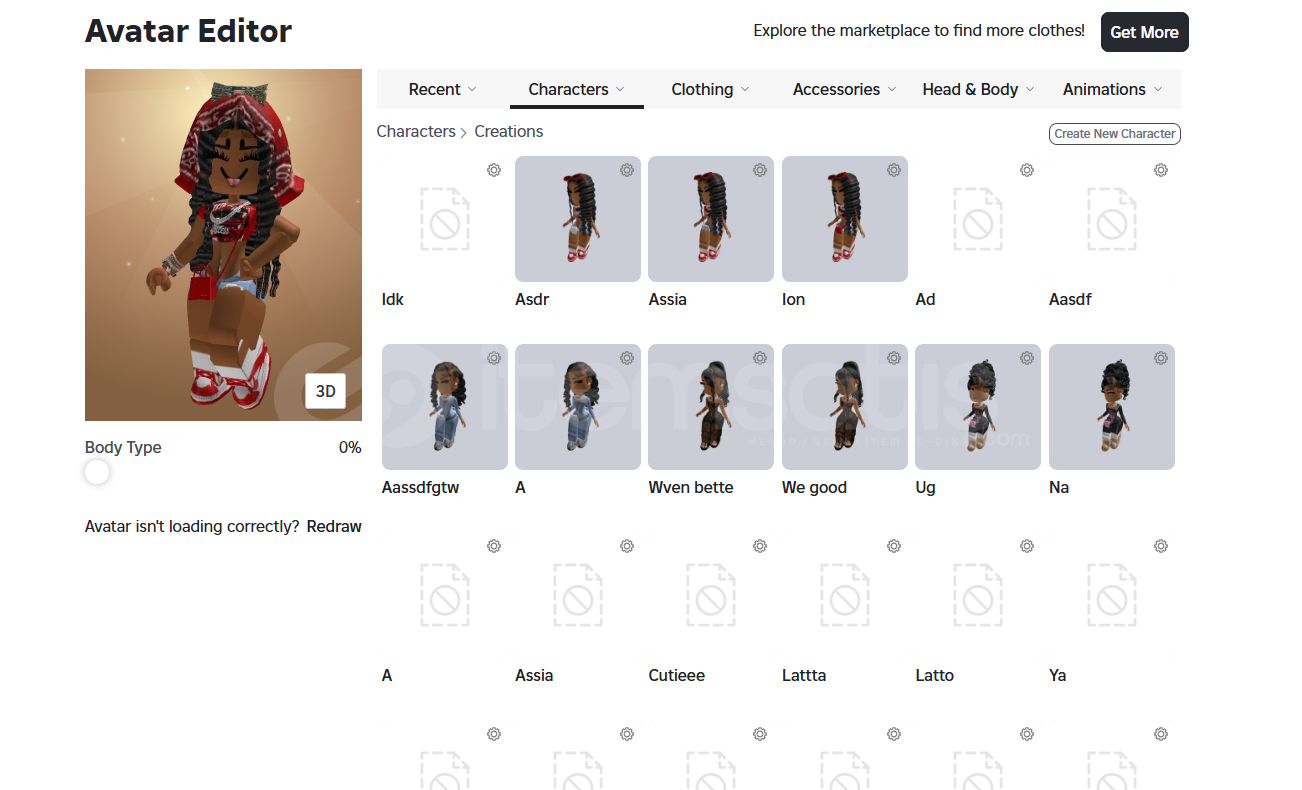Click Characters breadcrumb link
This screenshot has height=790, width=1302.
(416, 131)
